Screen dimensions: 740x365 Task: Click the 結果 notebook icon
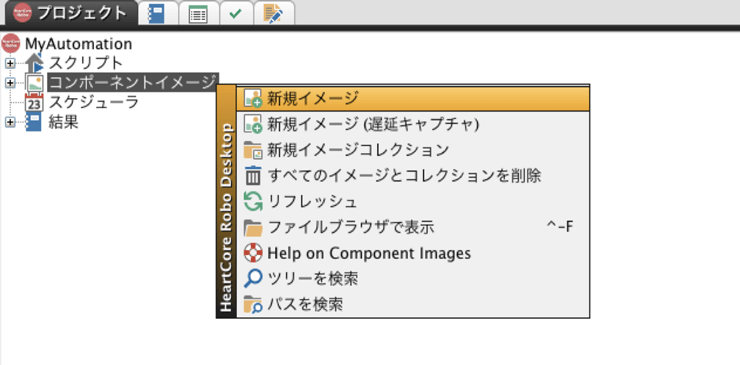click(x=34, y=122)
